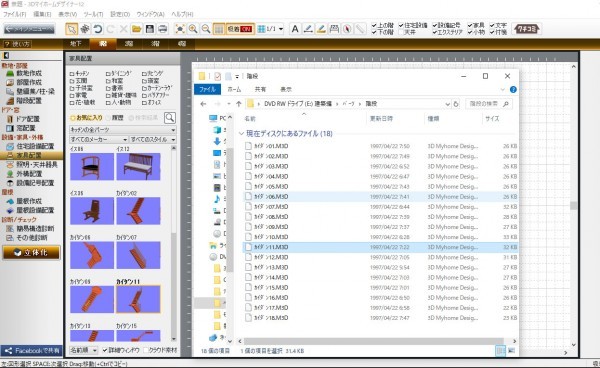
Task: Open 屋根作成 roof creation in sidebar
Action: click(24, 201)
